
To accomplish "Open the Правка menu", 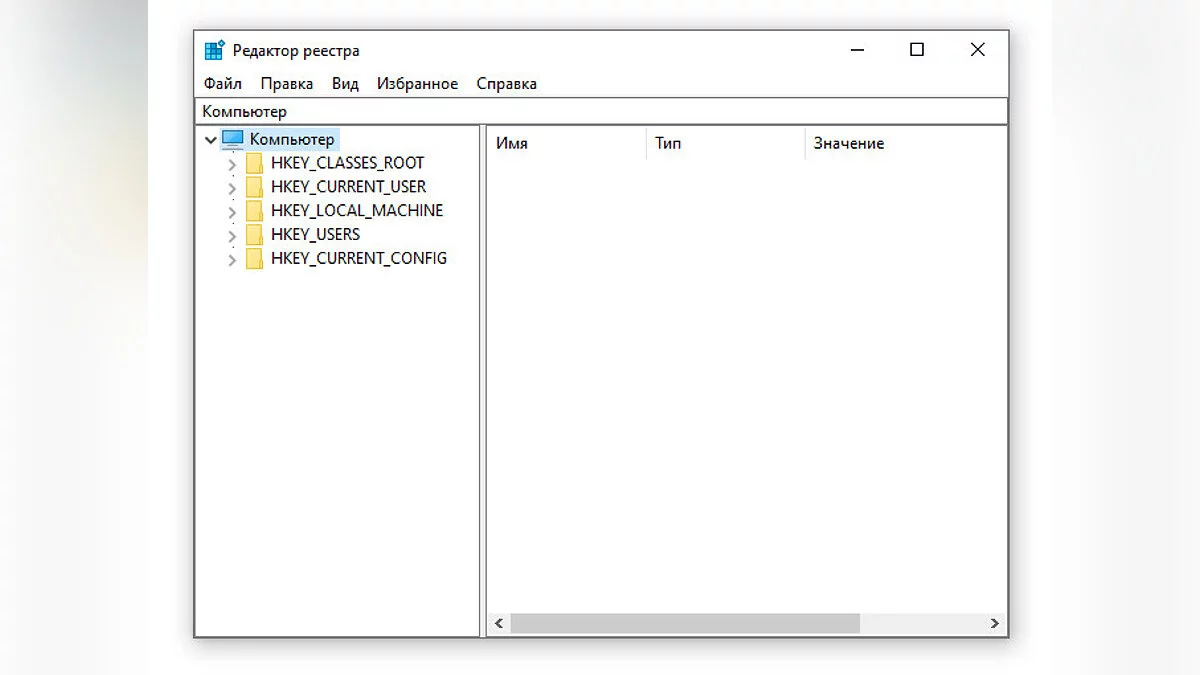I will pyautogui.click(x=286, y=84).
